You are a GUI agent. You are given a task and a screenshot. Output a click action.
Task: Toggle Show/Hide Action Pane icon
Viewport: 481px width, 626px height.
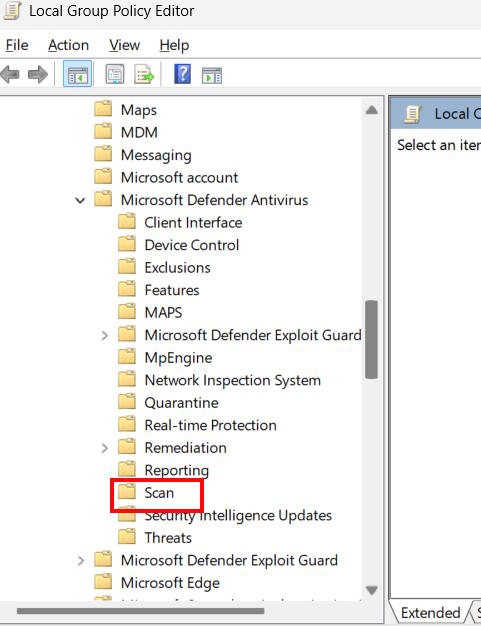click(x=212, y=75)
